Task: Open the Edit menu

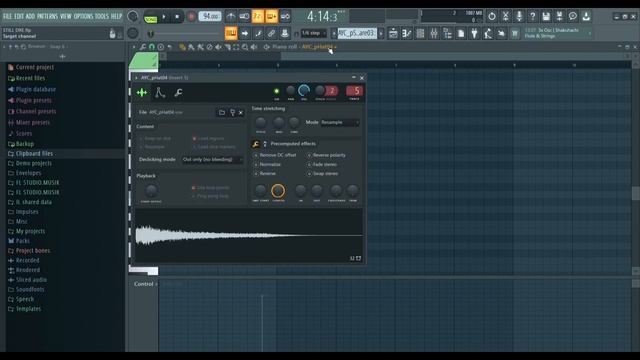Action: (x=19, y=16)
